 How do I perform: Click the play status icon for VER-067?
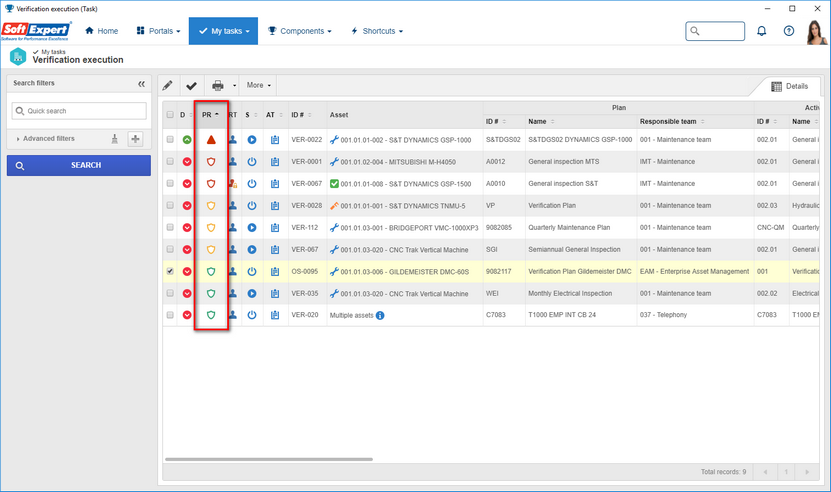252,250
